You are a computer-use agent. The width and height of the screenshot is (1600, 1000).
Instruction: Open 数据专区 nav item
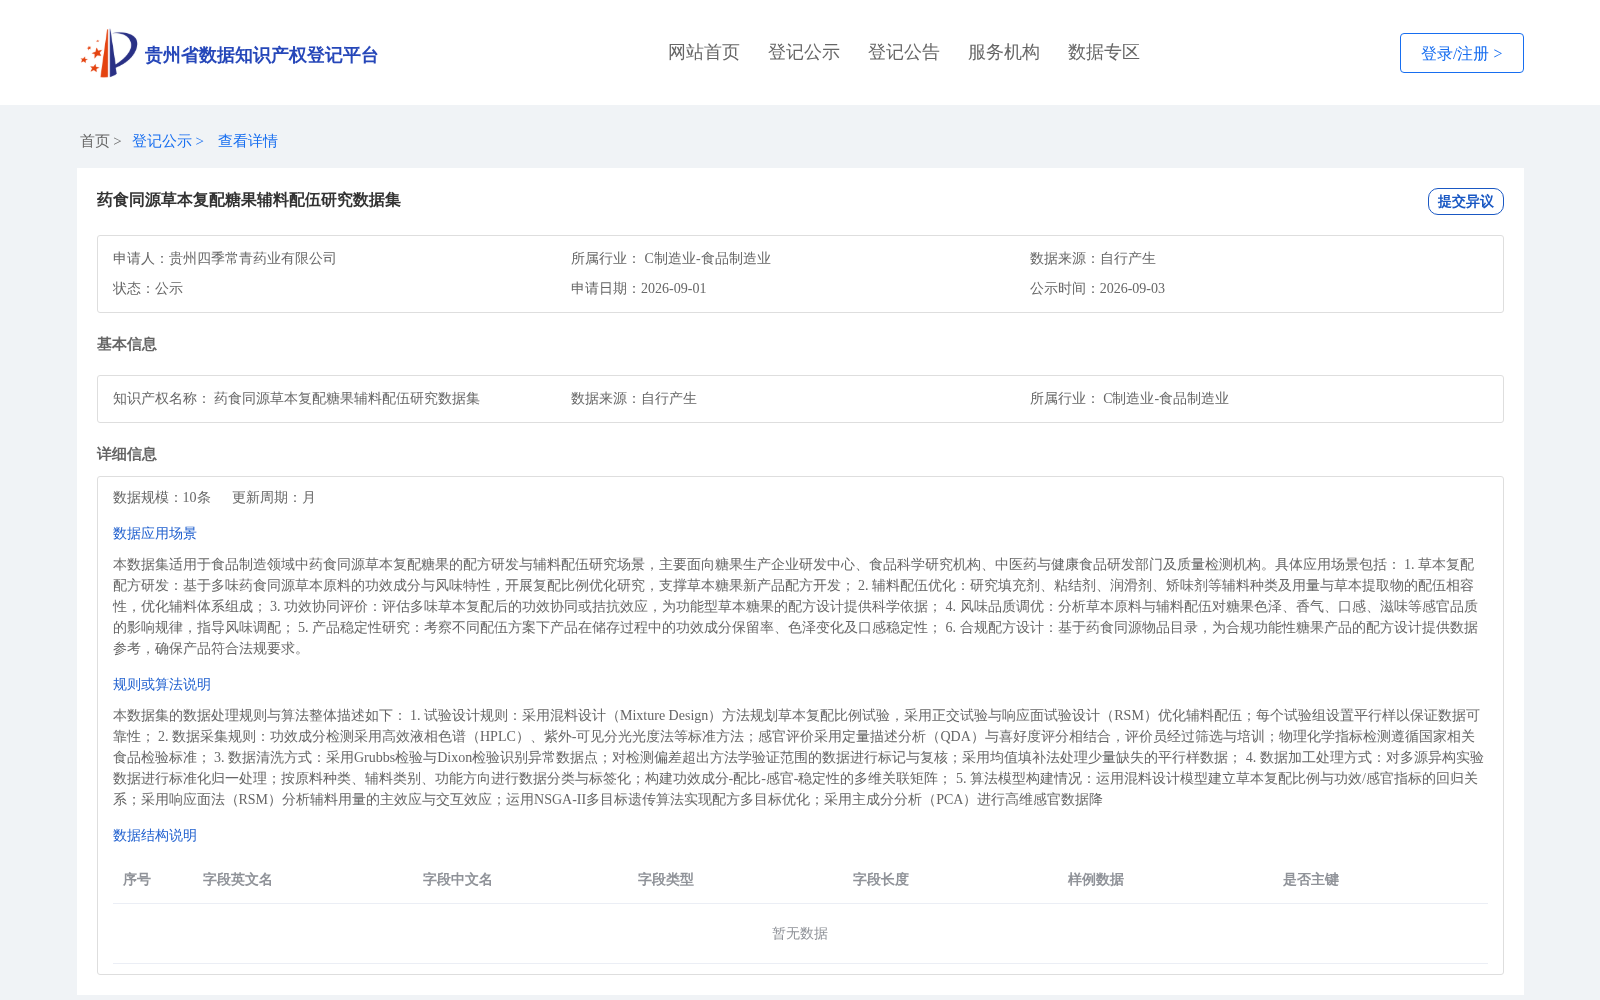click(x=1104, y=52)
